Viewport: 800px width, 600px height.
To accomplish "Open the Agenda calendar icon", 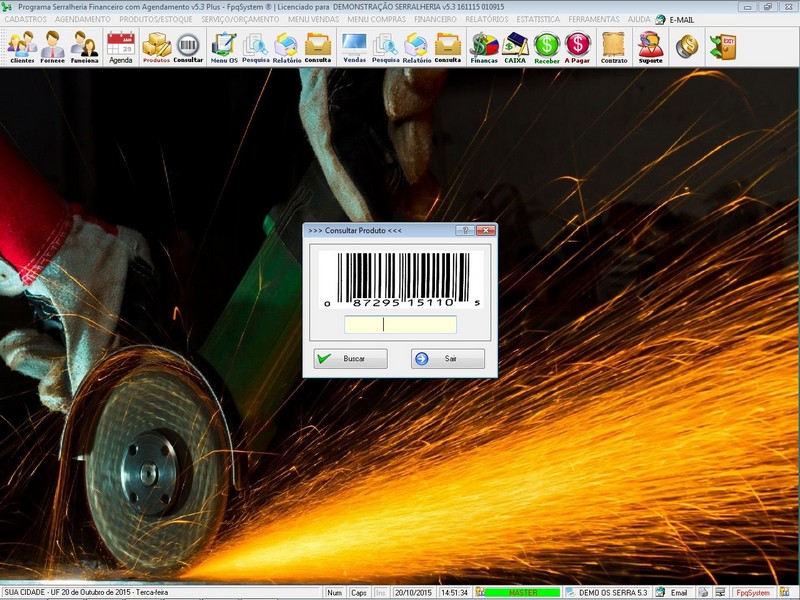I will (x=121, y=47).
